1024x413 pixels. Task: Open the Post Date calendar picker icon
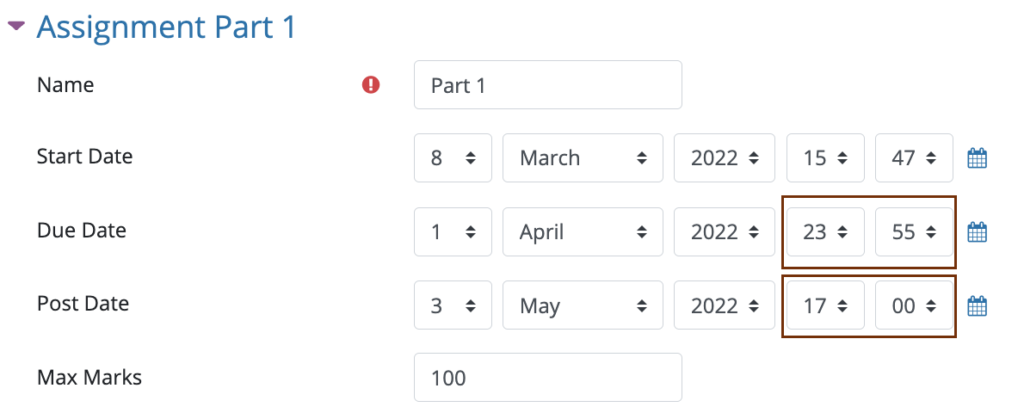[x=976, y=306]
